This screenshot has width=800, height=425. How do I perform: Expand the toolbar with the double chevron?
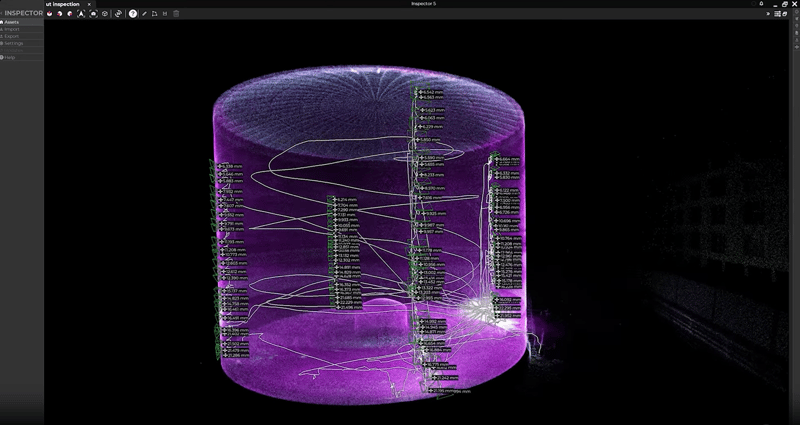768,14
